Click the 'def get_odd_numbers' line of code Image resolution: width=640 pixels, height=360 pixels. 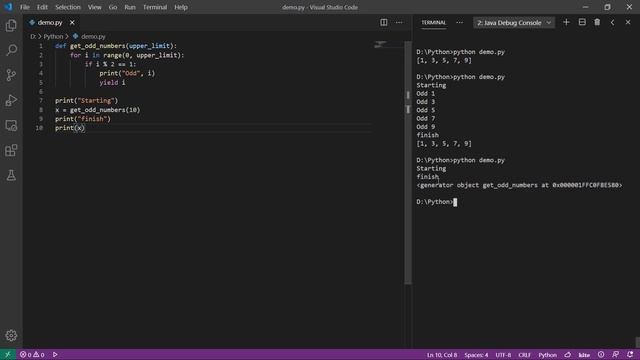[x=116, y=46]
